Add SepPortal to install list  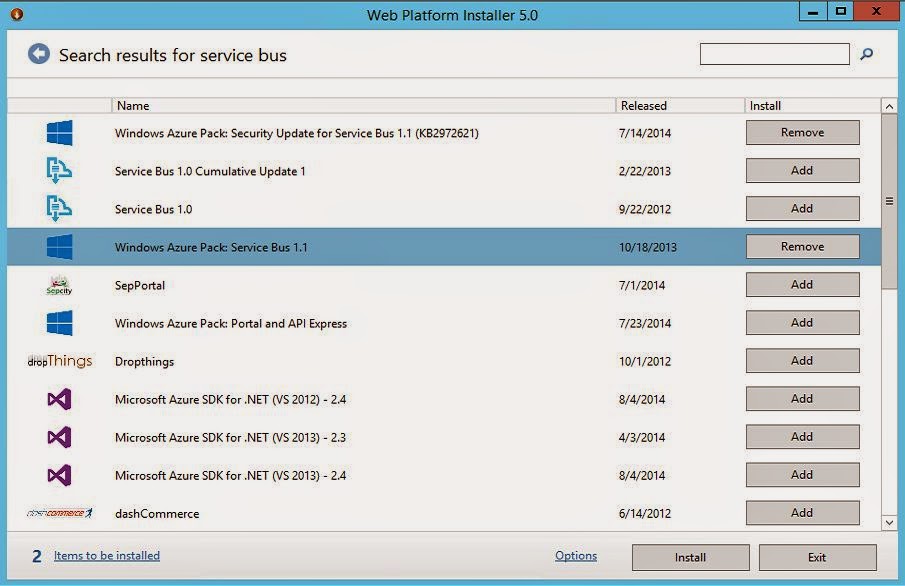[x=802, y=285]
